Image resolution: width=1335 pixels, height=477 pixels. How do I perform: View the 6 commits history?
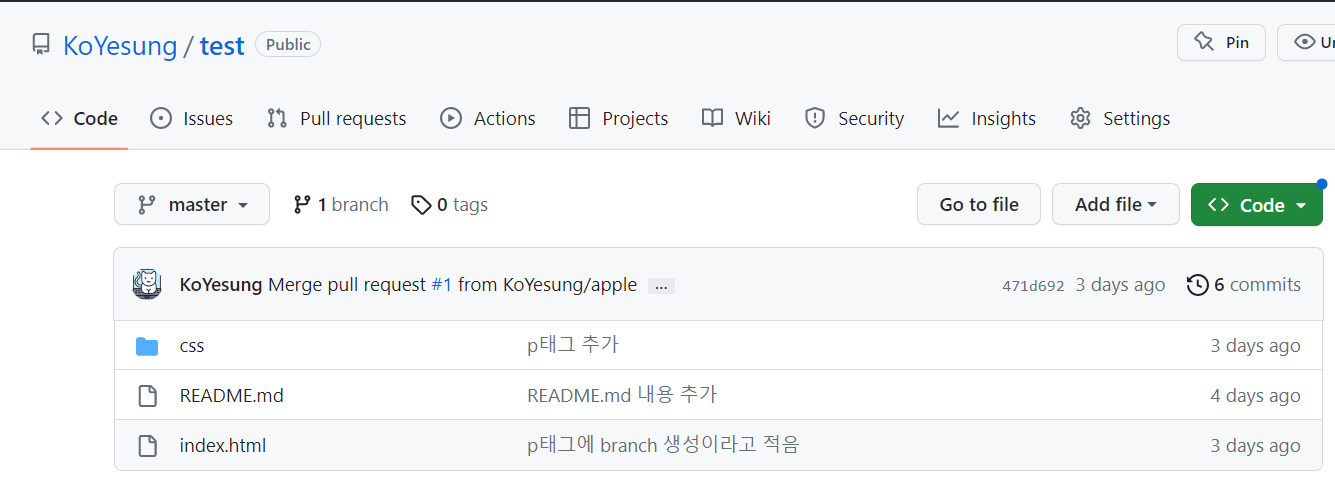[1244, 285]
